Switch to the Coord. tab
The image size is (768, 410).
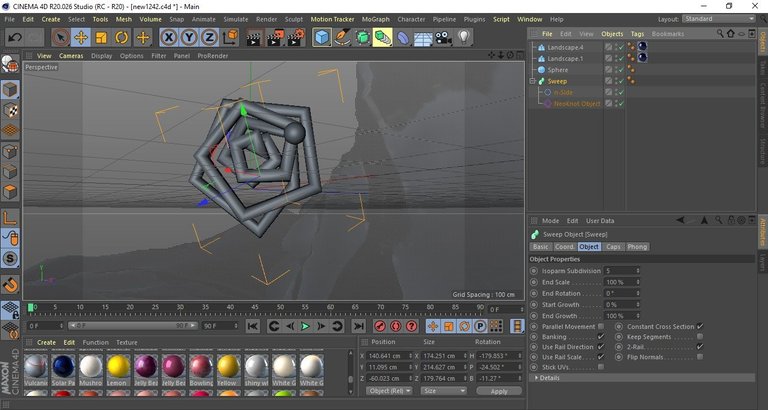pyautogui.click(x=564, y=247)
